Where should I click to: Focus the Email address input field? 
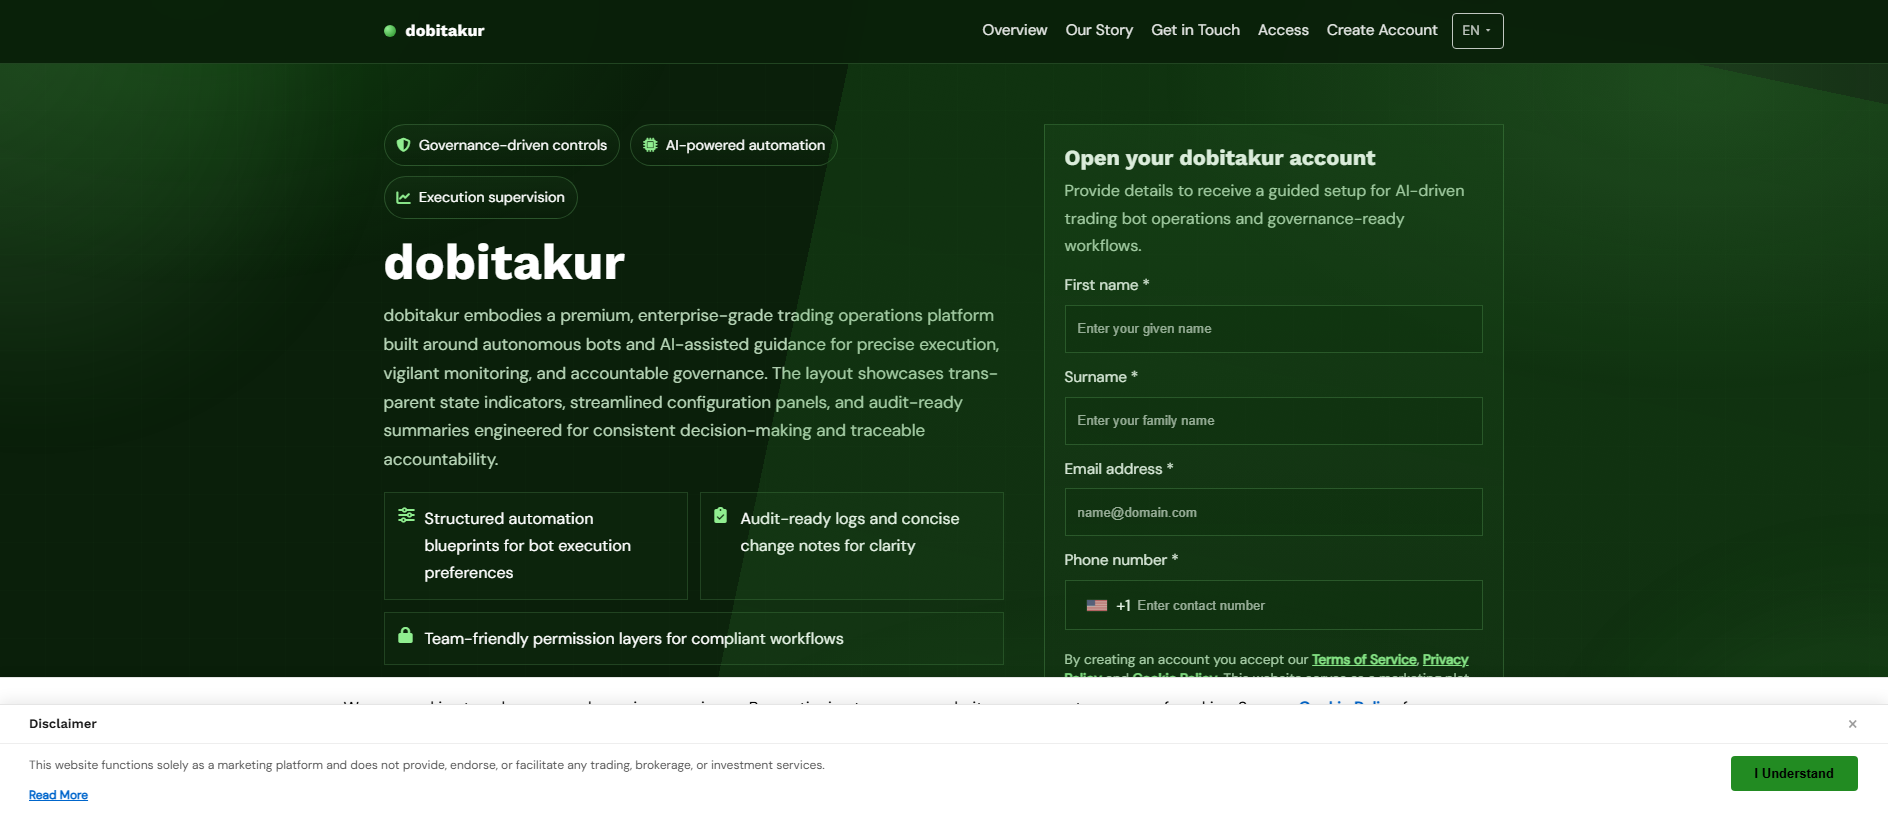click(x=1273, y=512)
